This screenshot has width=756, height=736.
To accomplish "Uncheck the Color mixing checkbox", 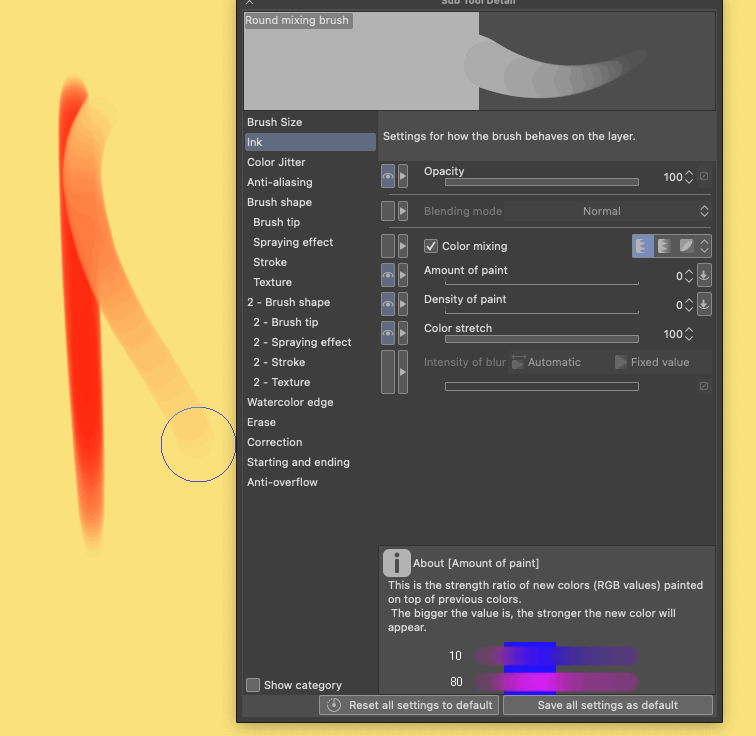I will click(431, 246).
